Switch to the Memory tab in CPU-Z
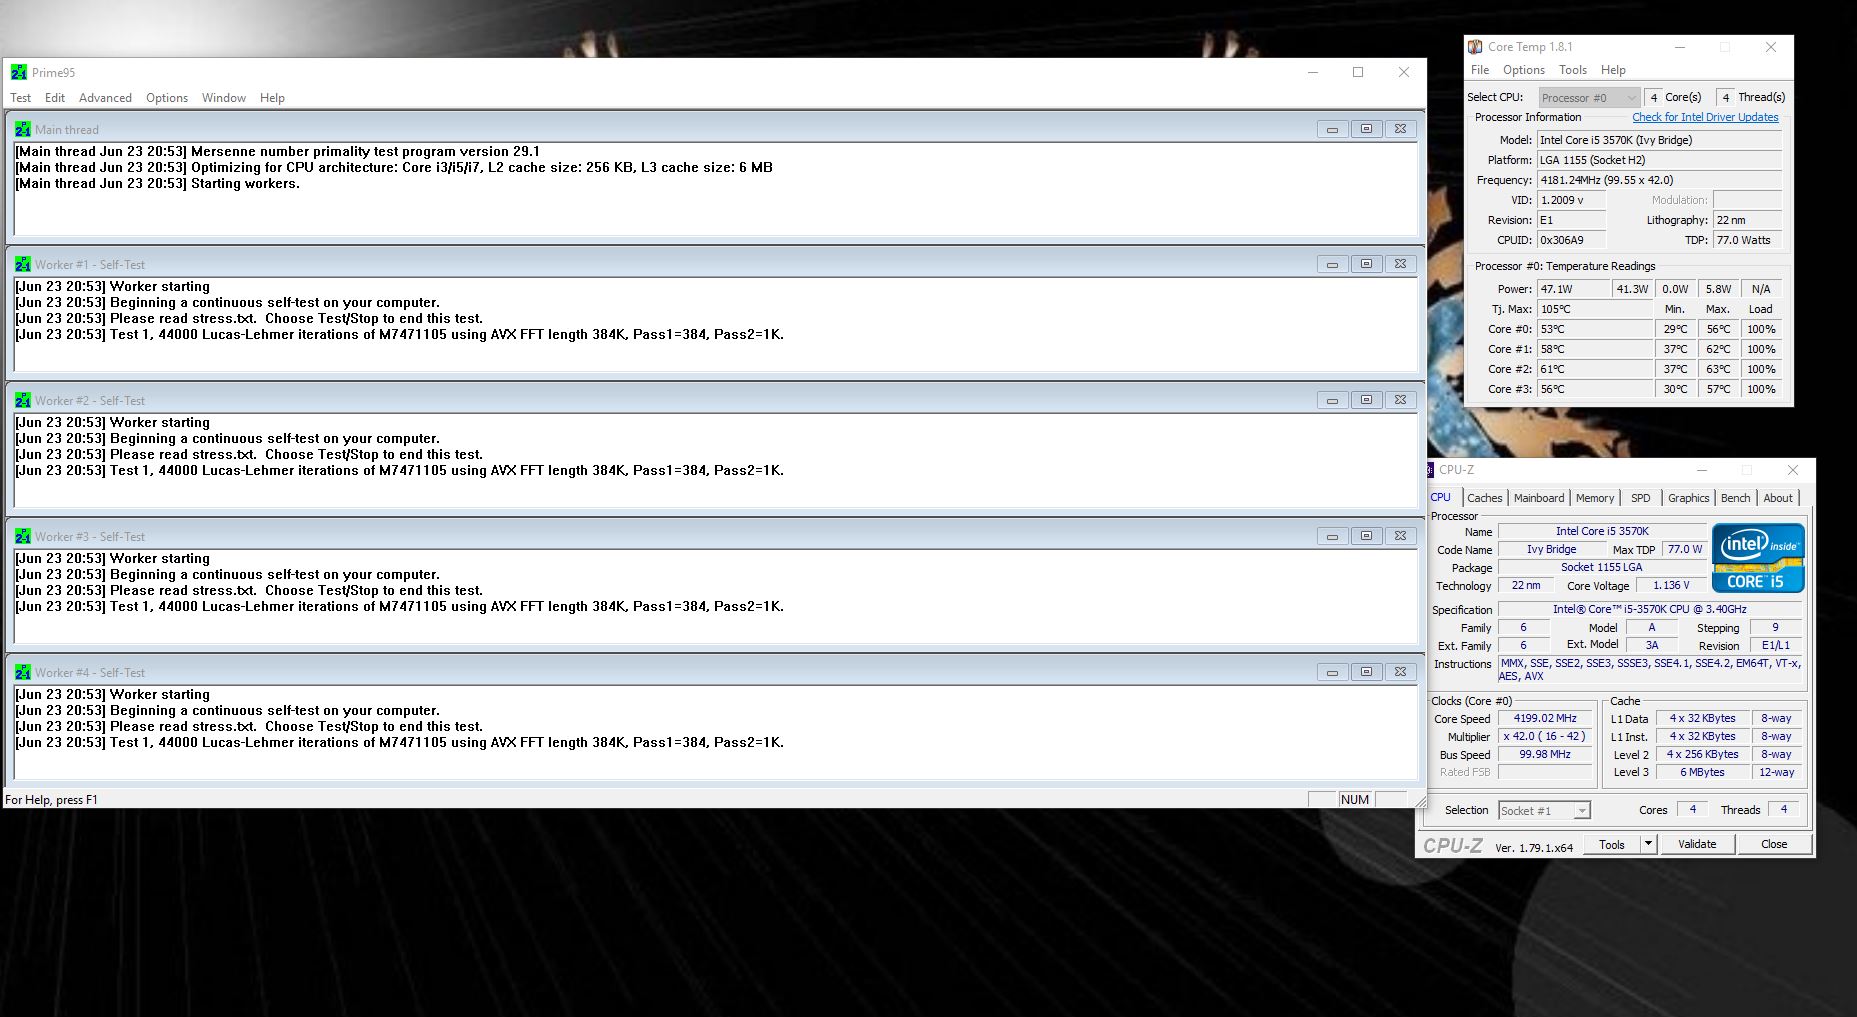1857x1017 pixels. pos(1595,498)
